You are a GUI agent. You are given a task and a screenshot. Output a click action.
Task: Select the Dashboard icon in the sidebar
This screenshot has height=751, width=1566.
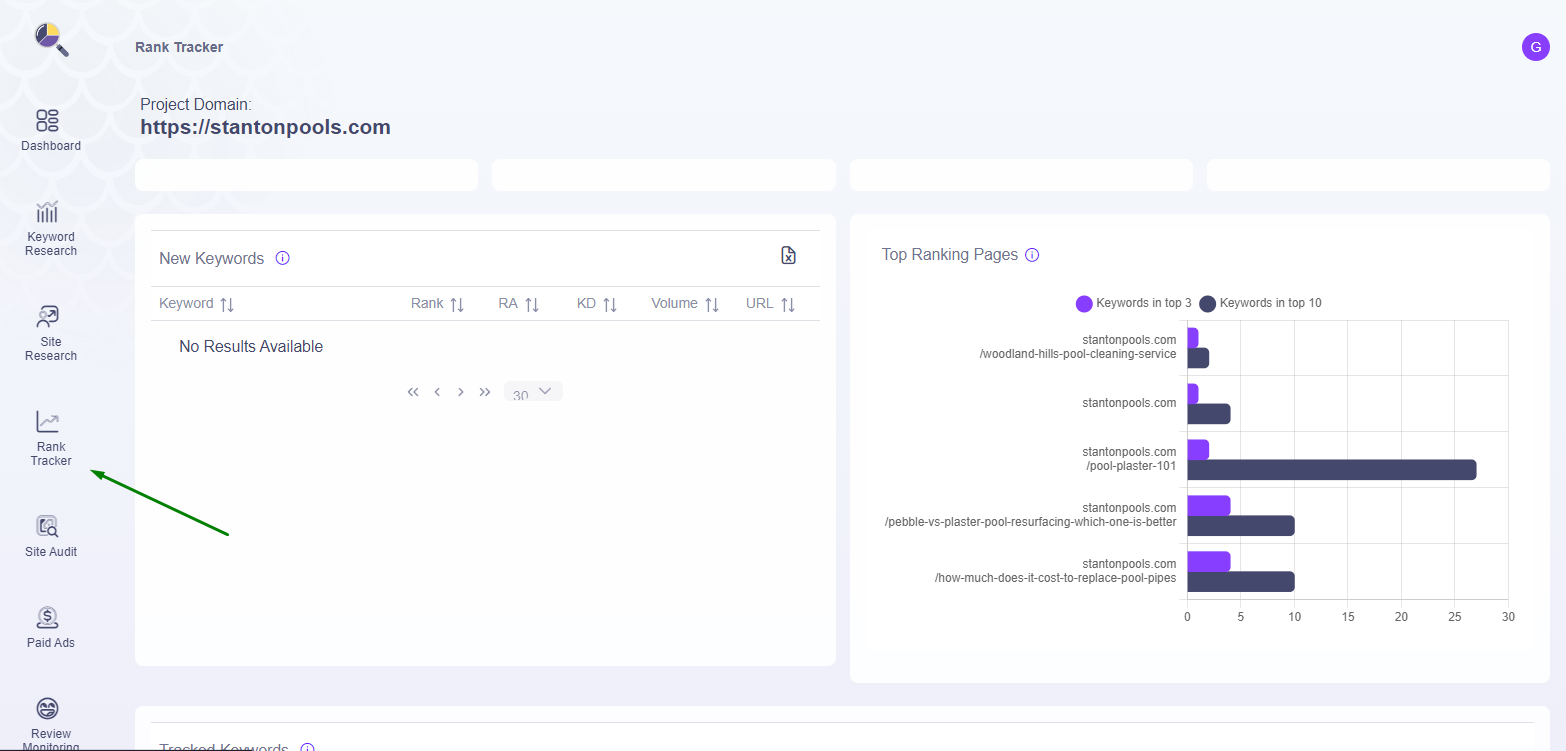48,120
